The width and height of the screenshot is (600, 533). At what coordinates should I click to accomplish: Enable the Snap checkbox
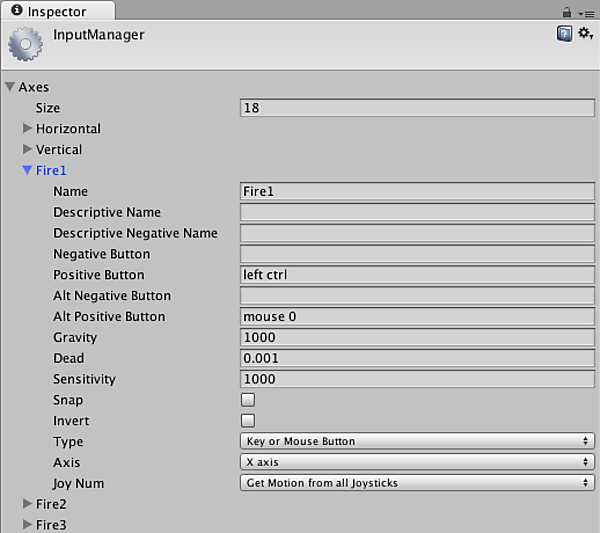[248, 400]
